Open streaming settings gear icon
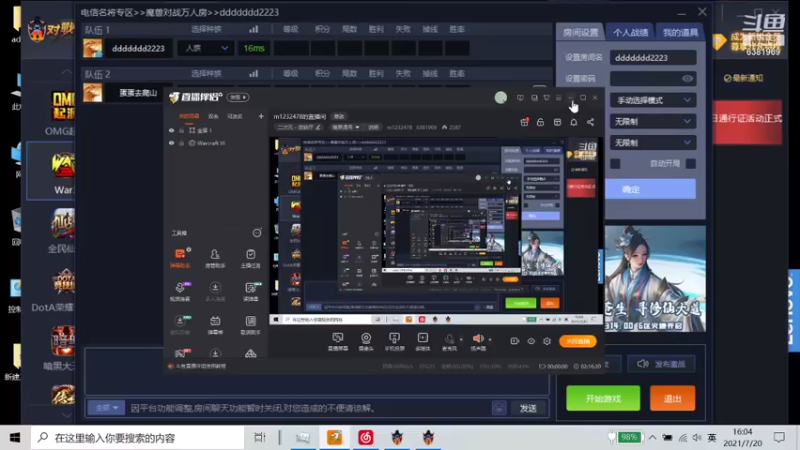800x450 pixels. (547, 341)
